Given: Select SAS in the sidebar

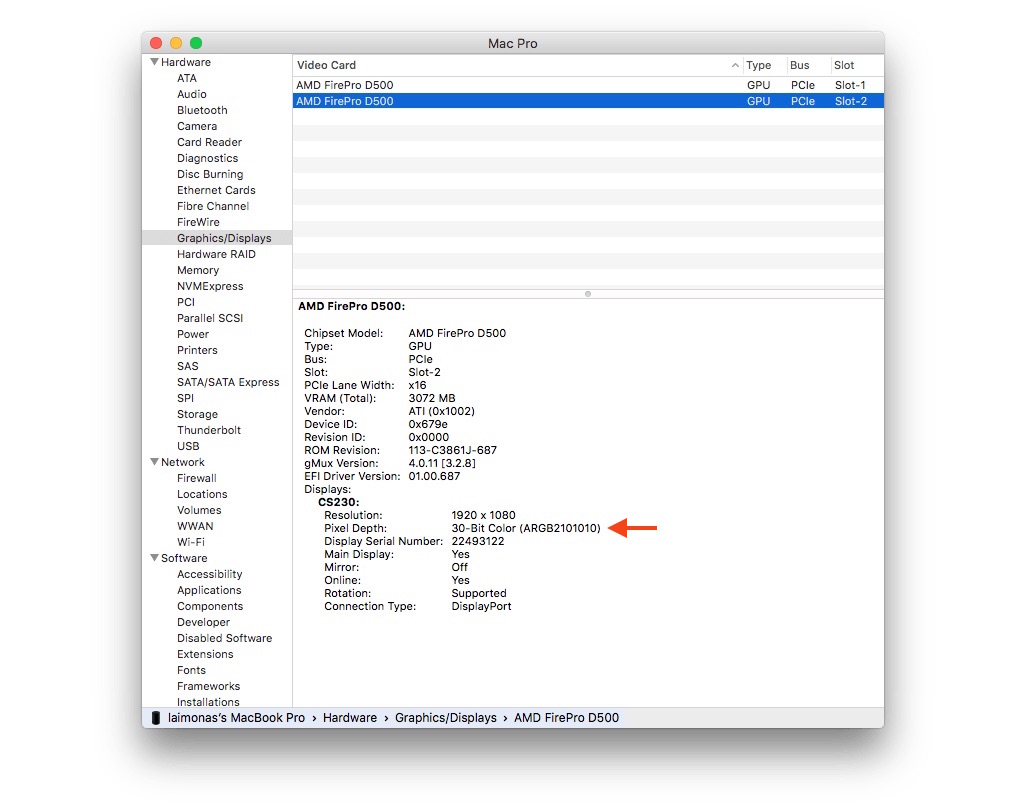Looking at the screenshot, I should 188,366.
